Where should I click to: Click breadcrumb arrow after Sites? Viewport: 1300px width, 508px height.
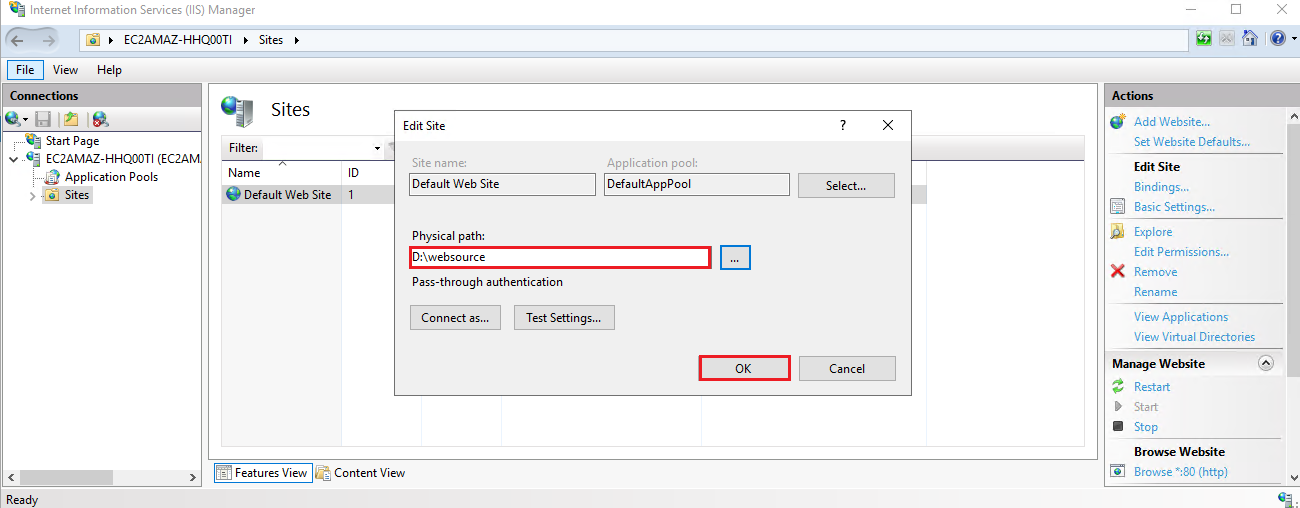pos(297,40)
